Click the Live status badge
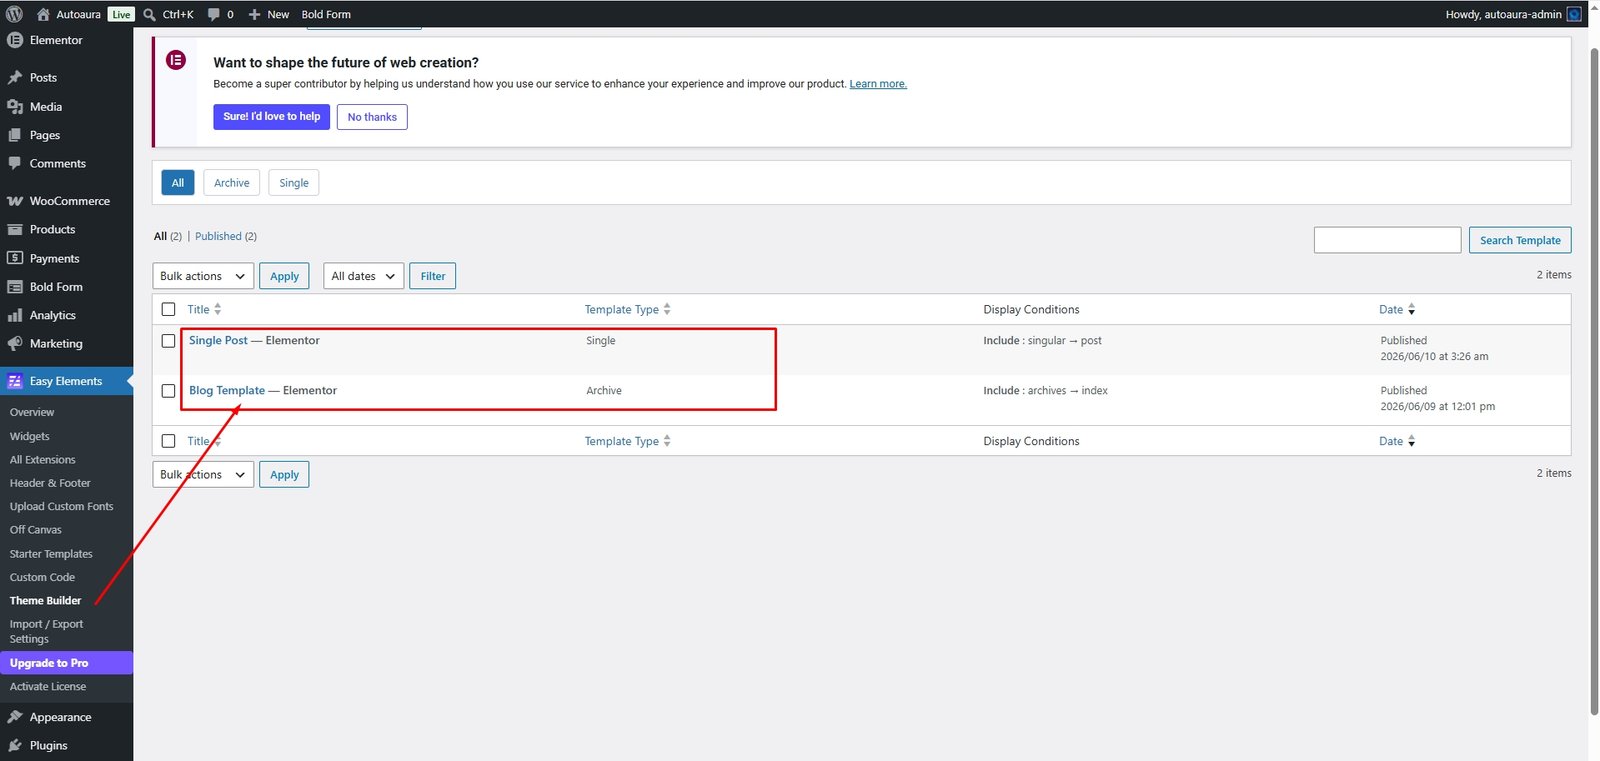The width and height of the screenshot is (1600, 761). [121, 14]
